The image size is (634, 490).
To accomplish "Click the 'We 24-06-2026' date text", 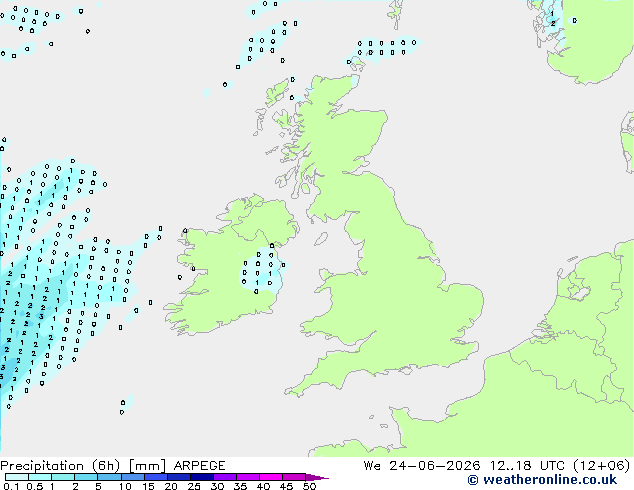I will [422, 466].
